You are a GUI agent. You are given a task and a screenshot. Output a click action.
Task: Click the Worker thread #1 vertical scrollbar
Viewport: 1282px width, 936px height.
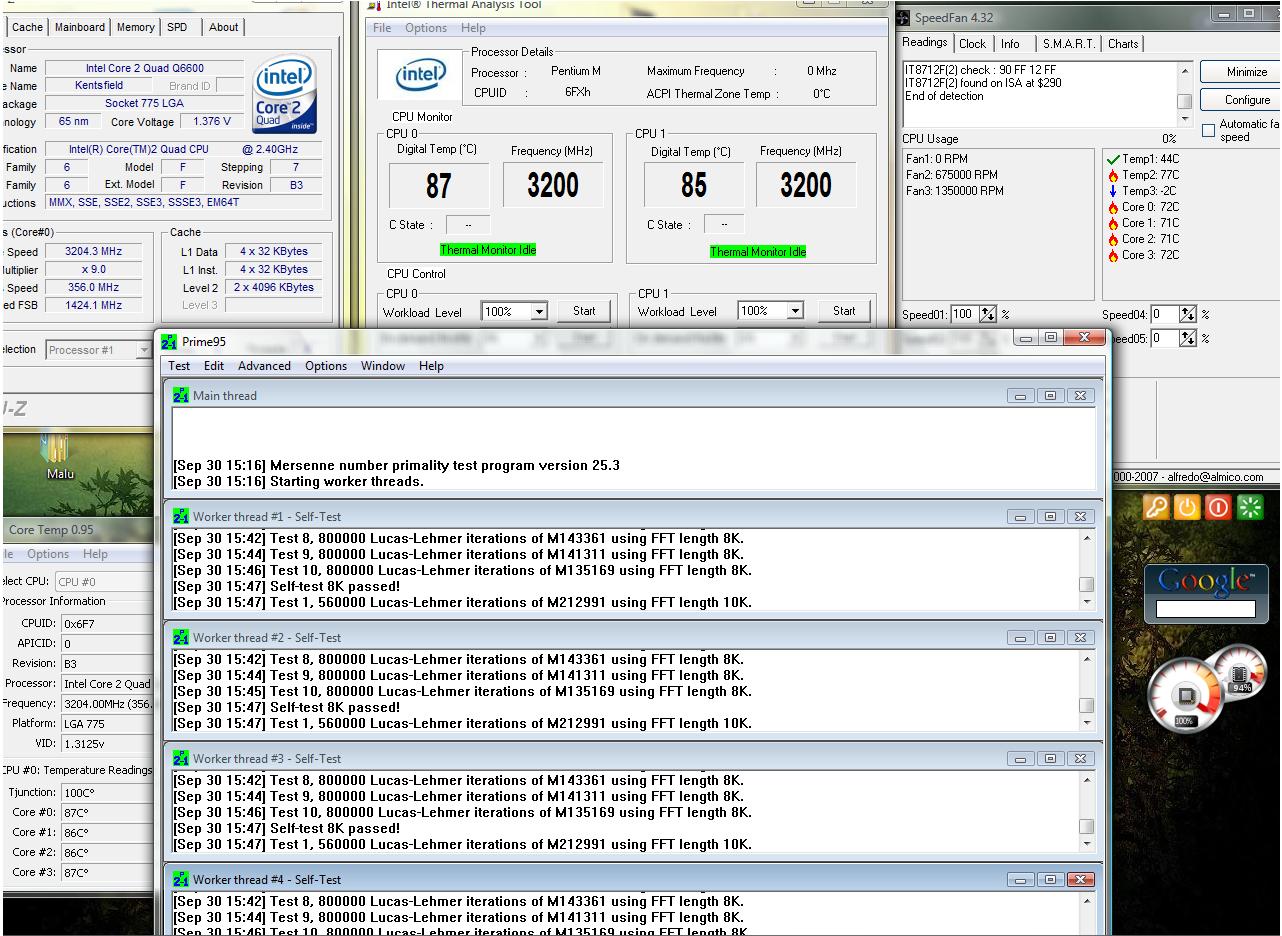1087,570
